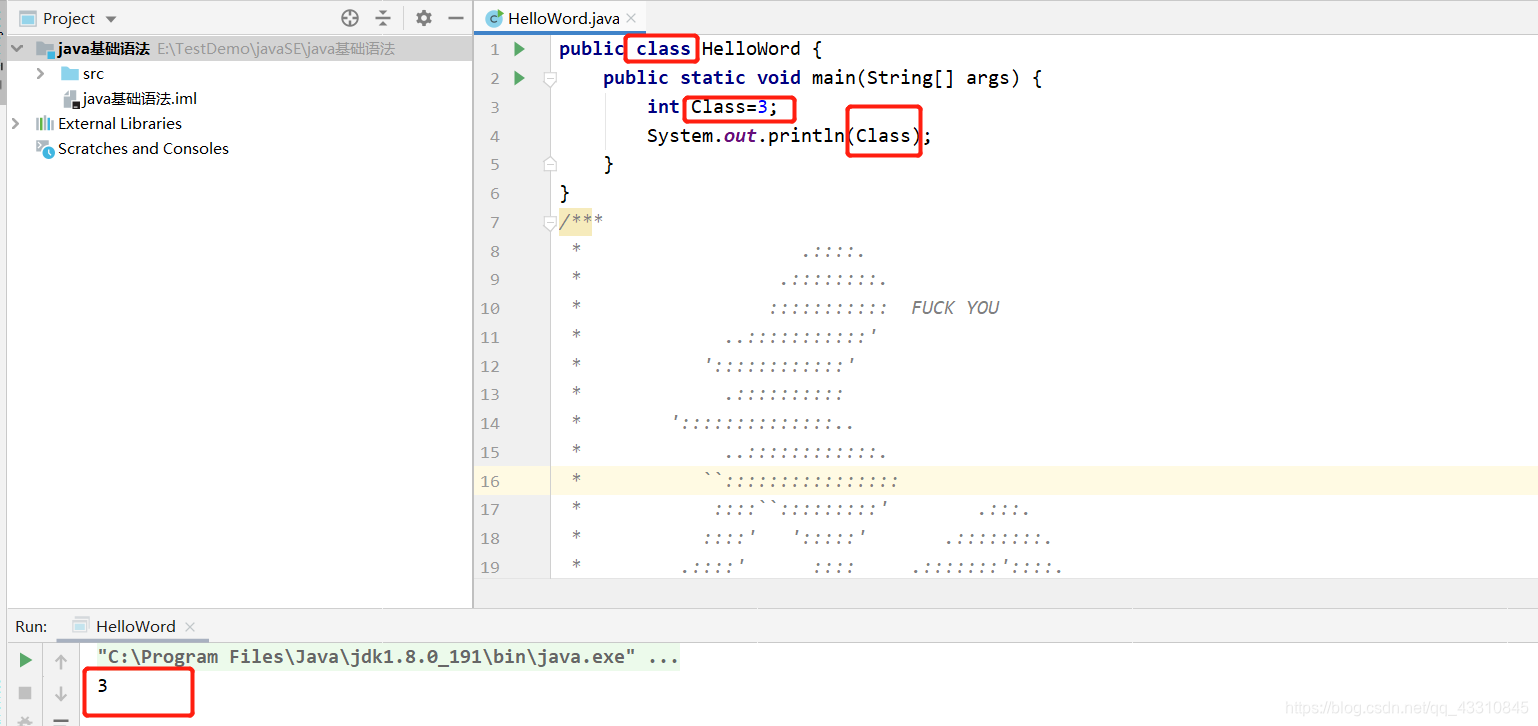The width and height of the screenshot is (1538, 726).
Task: Select the HelloWord tab in Run panel
Action: click(x=135, y=626)
